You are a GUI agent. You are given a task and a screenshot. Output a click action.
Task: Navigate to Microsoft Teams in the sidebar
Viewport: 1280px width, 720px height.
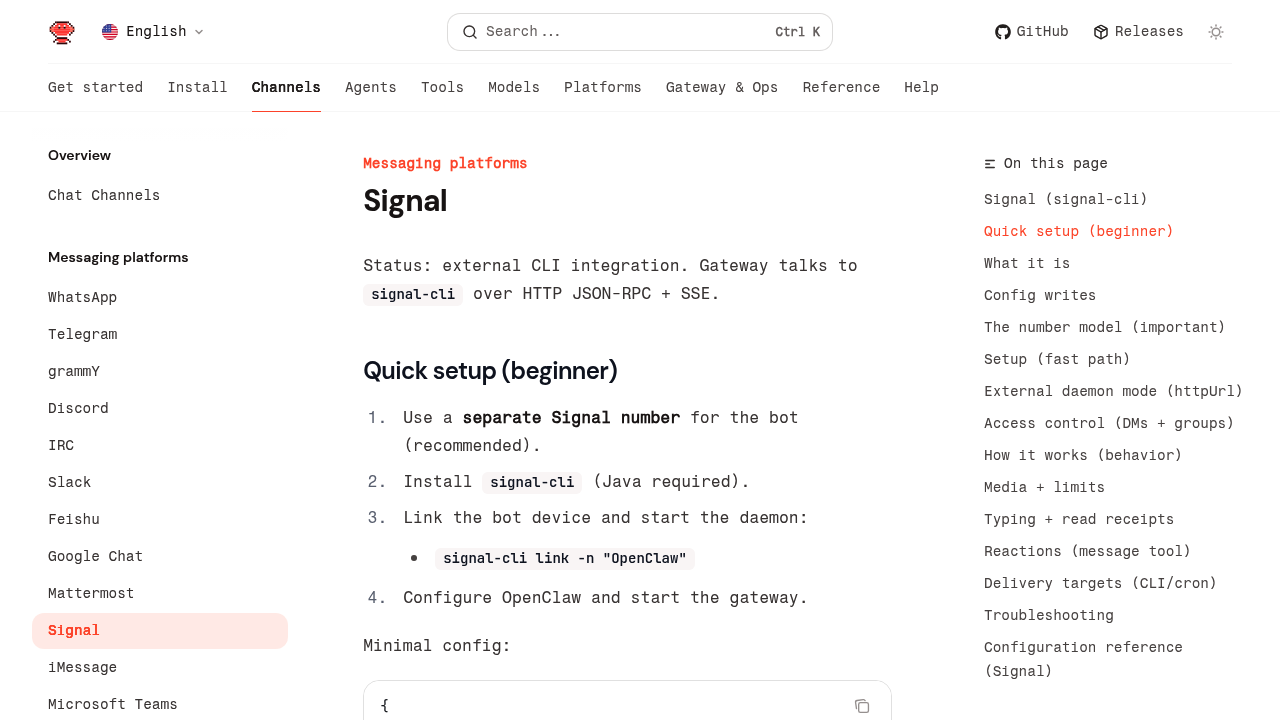(112, 704)
